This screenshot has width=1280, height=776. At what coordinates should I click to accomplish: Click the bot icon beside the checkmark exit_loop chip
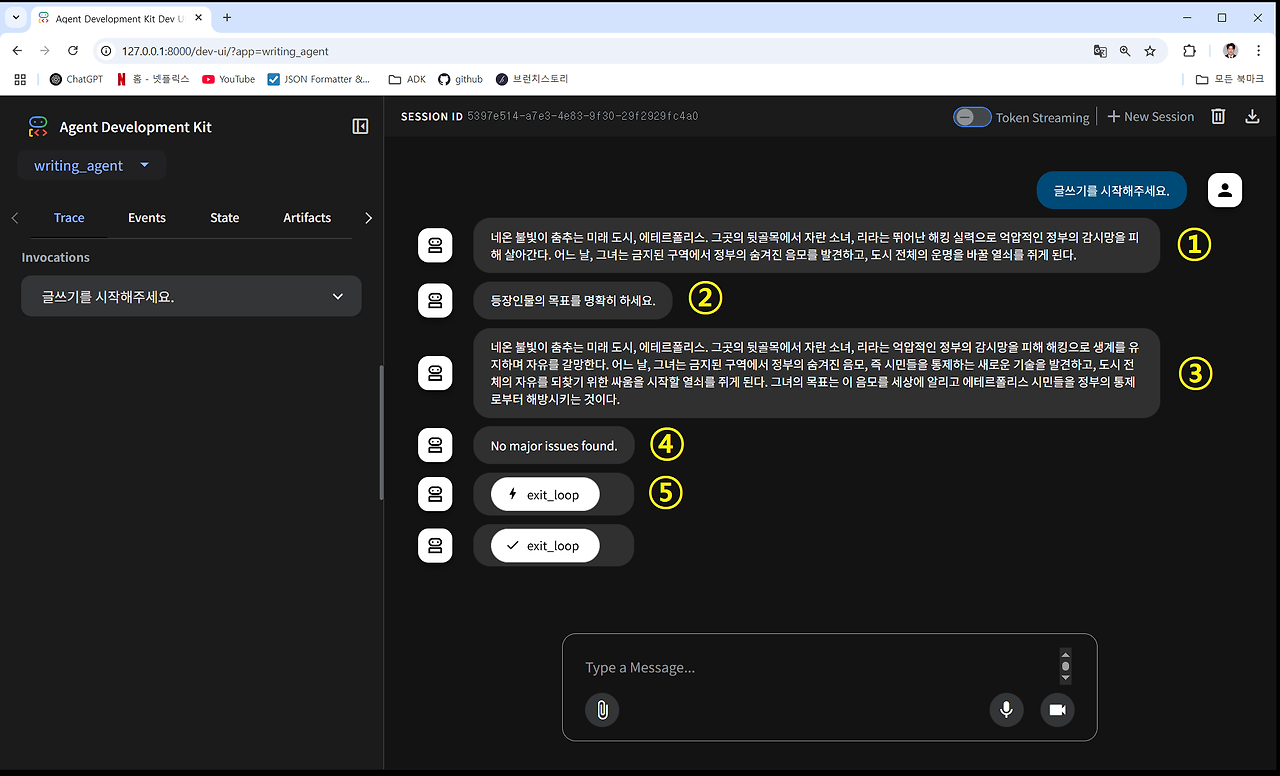[435, 546]
